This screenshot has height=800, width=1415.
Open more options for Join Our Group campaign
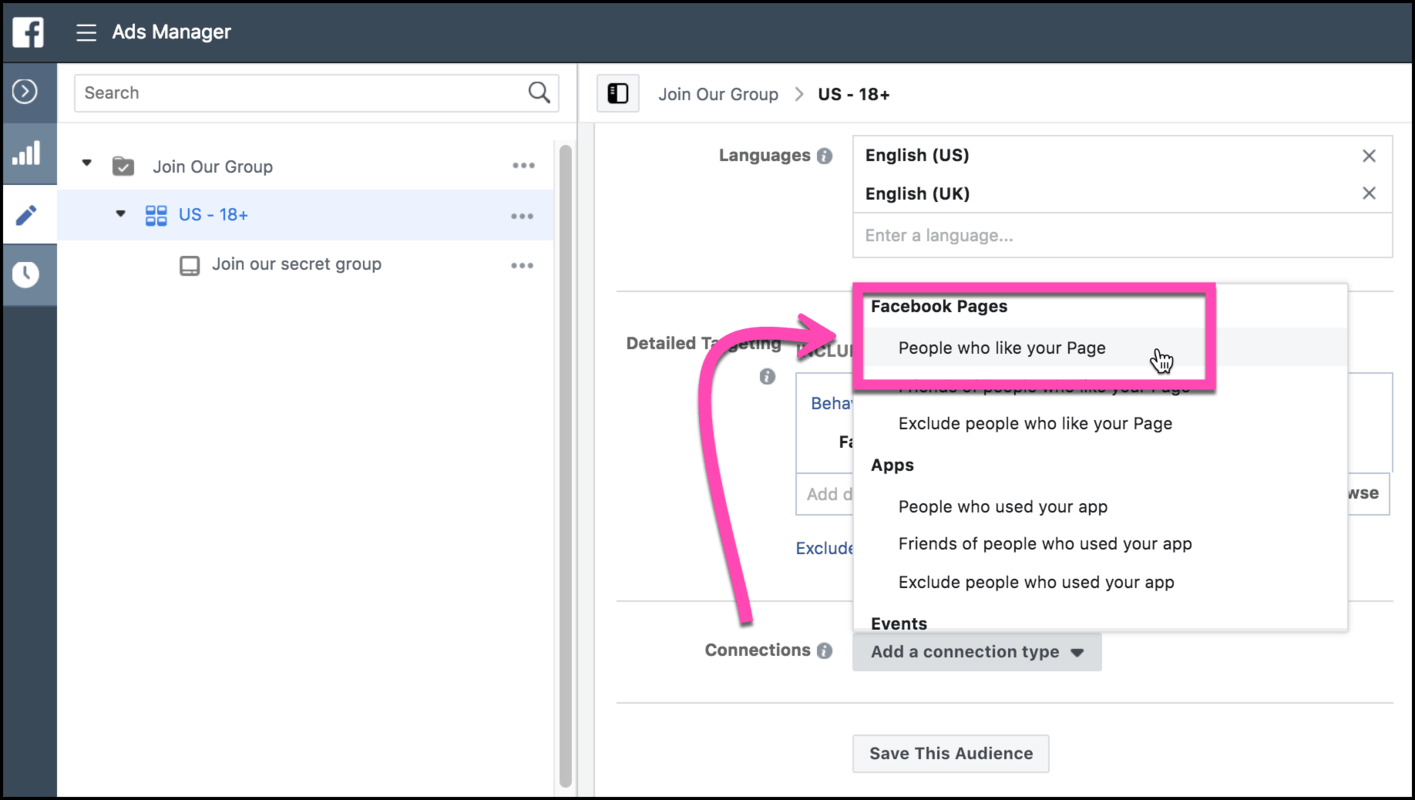tap(523, 166)
